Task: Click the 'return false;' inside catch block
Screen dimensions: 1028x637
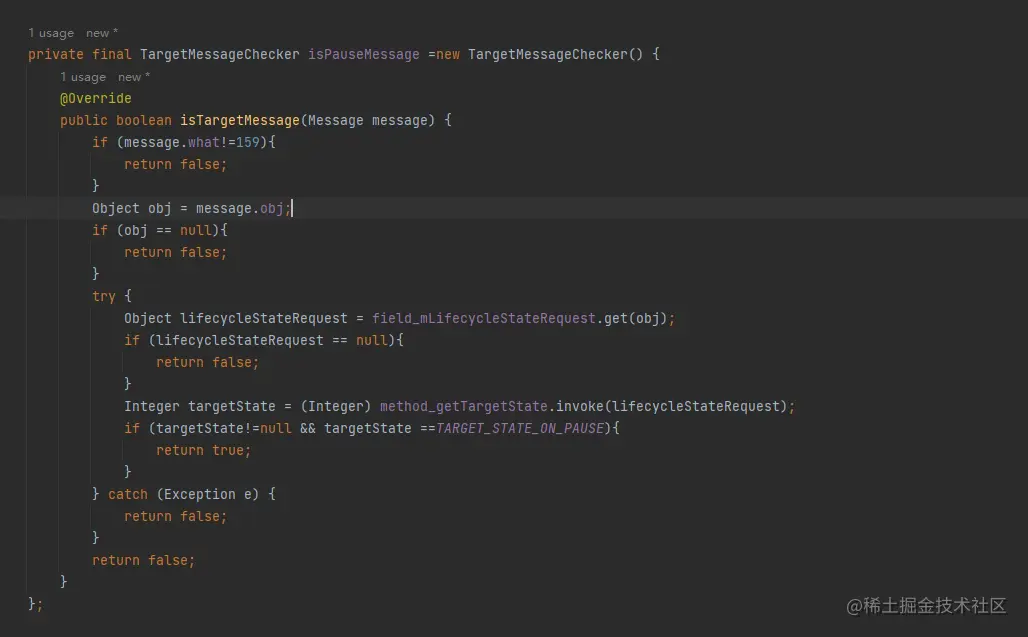Action: pos(176,516)
